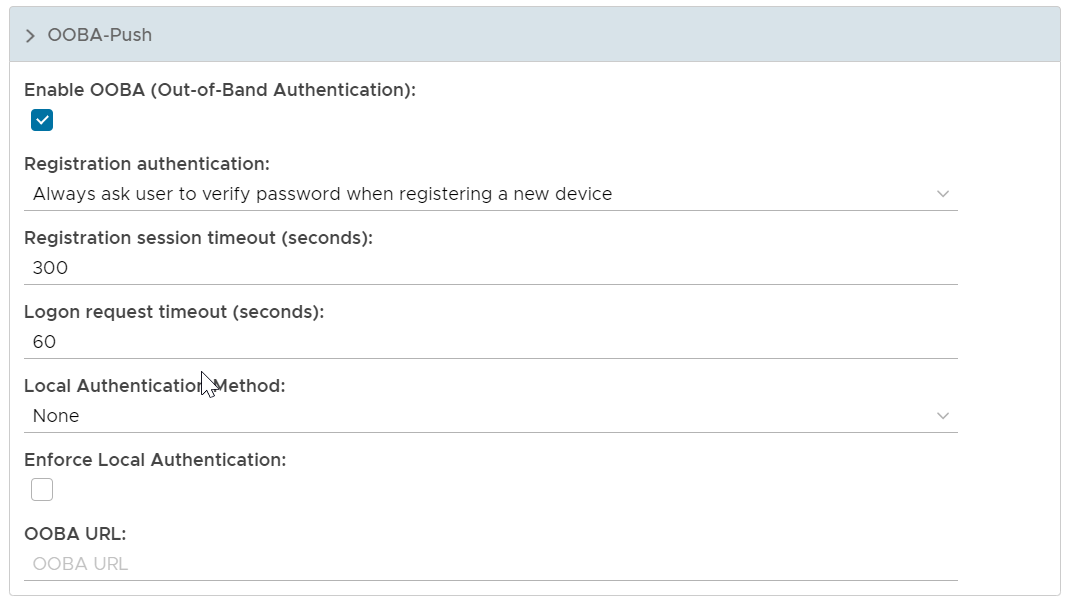Enable the Enforce Local Authentication checkbox

click(x=42, y=490)
